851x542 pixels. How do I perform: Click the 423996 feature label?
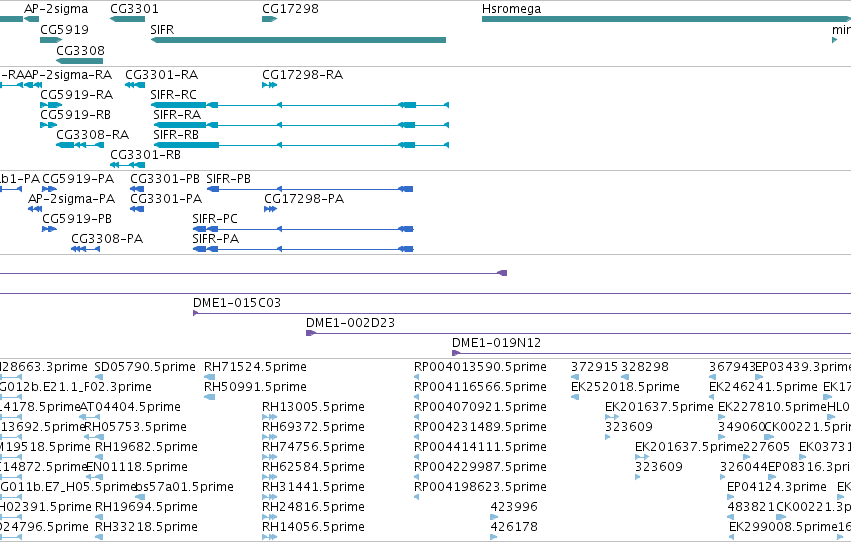tap(514, 507)
